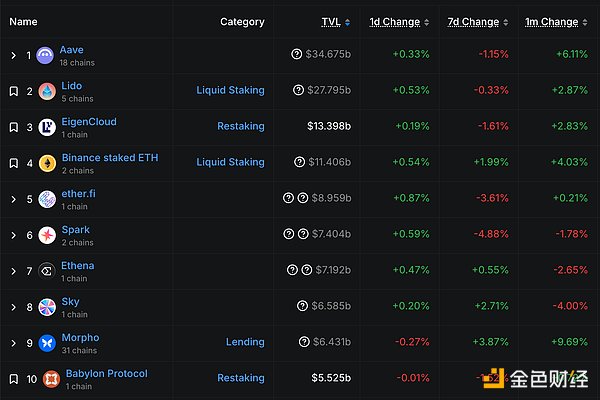Image resolution: width=600 pixels, height=400 pixels.
Task: Click the EigenCloud logo icon
Action: coord(46,127)
